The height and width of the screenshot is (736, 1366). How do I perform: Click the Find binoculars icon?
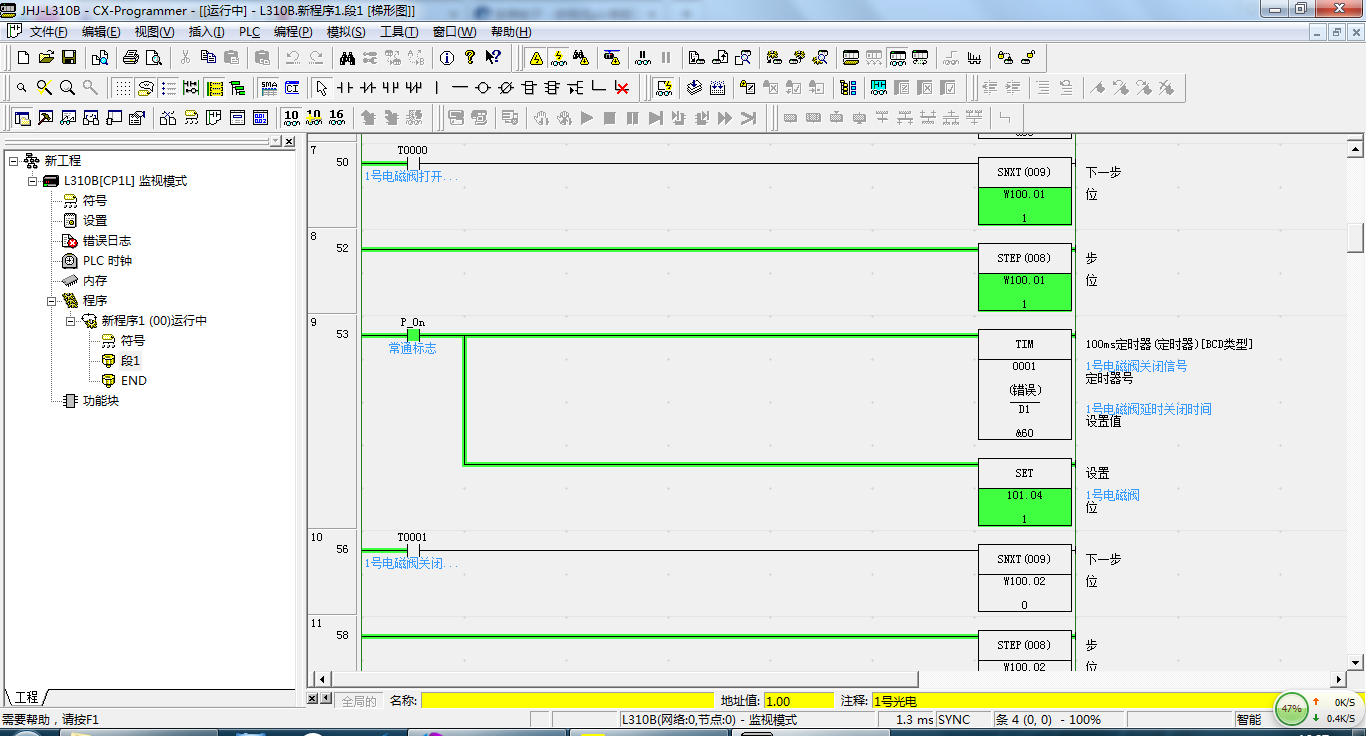coord(347,57)
